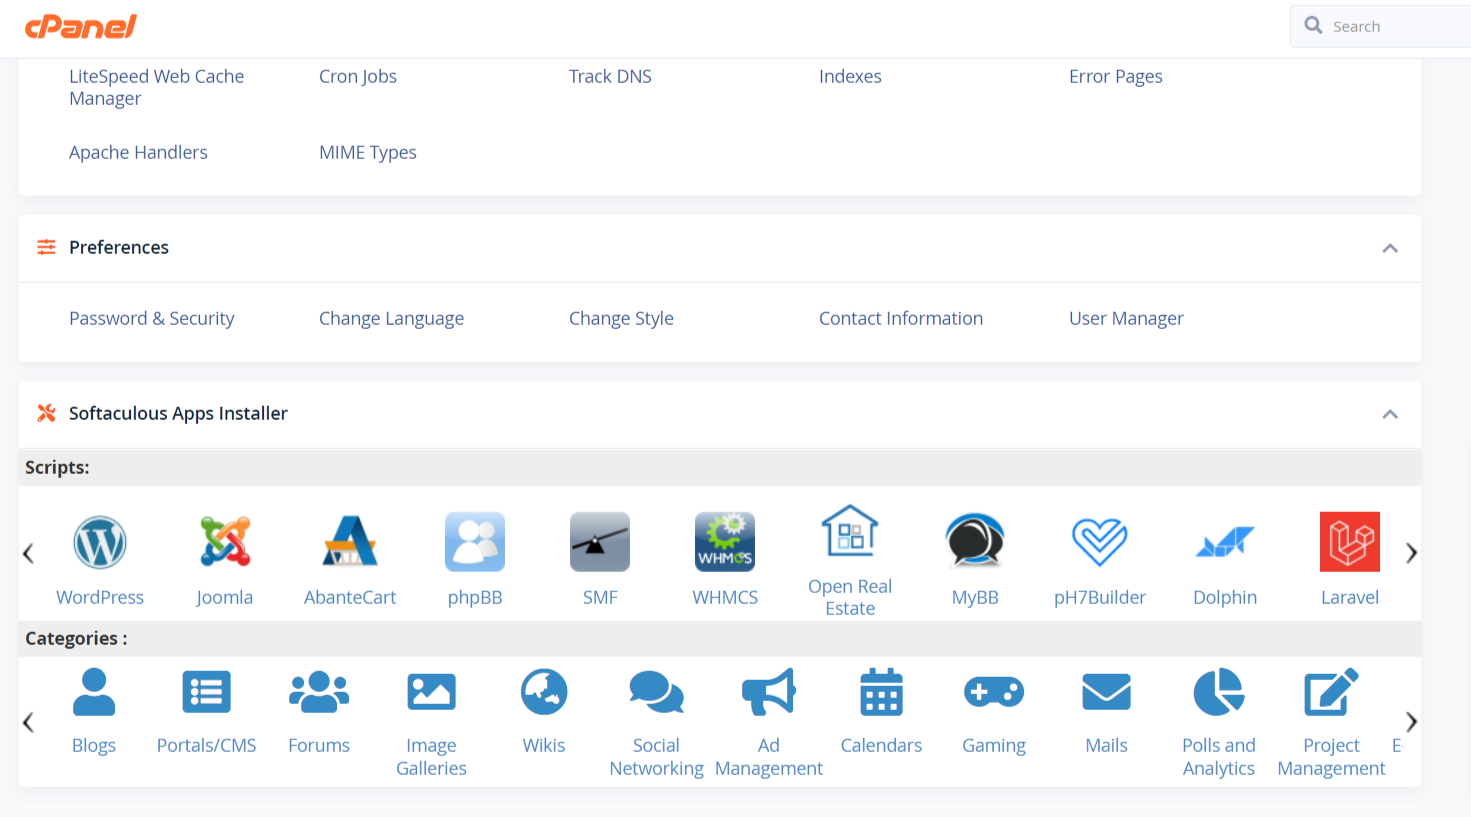Browse the Forums category icon
This screenshot has width=1471, height=817.
click(319, 692)
